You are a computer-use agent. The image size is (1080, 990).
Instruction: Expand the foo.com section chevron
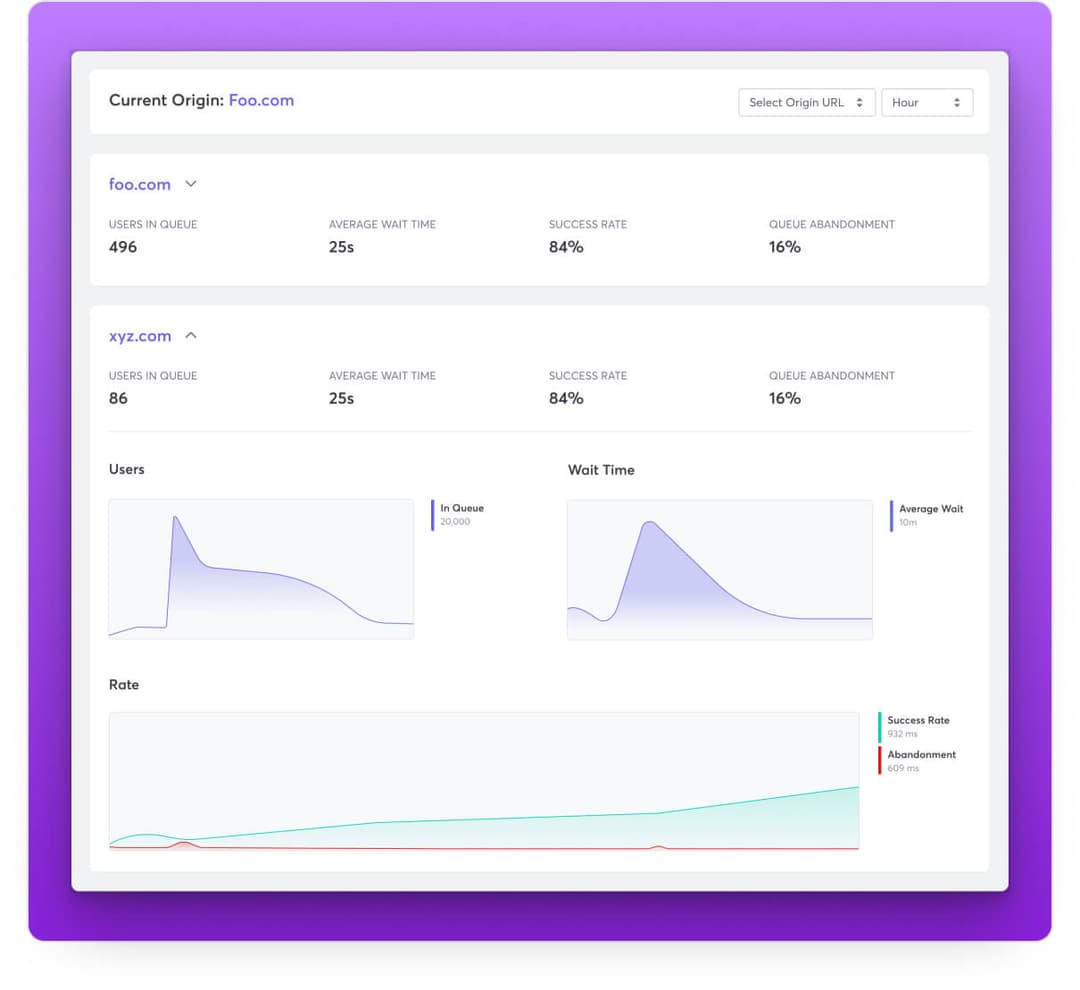pyautogui.click(x=191, y=184)
